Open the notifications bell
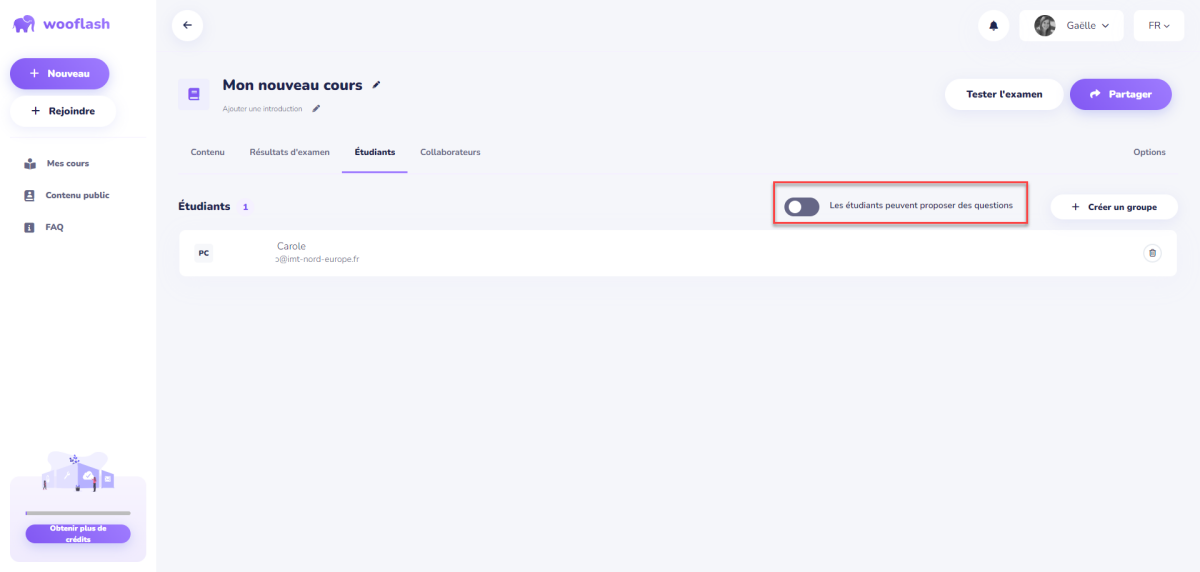 993,26
